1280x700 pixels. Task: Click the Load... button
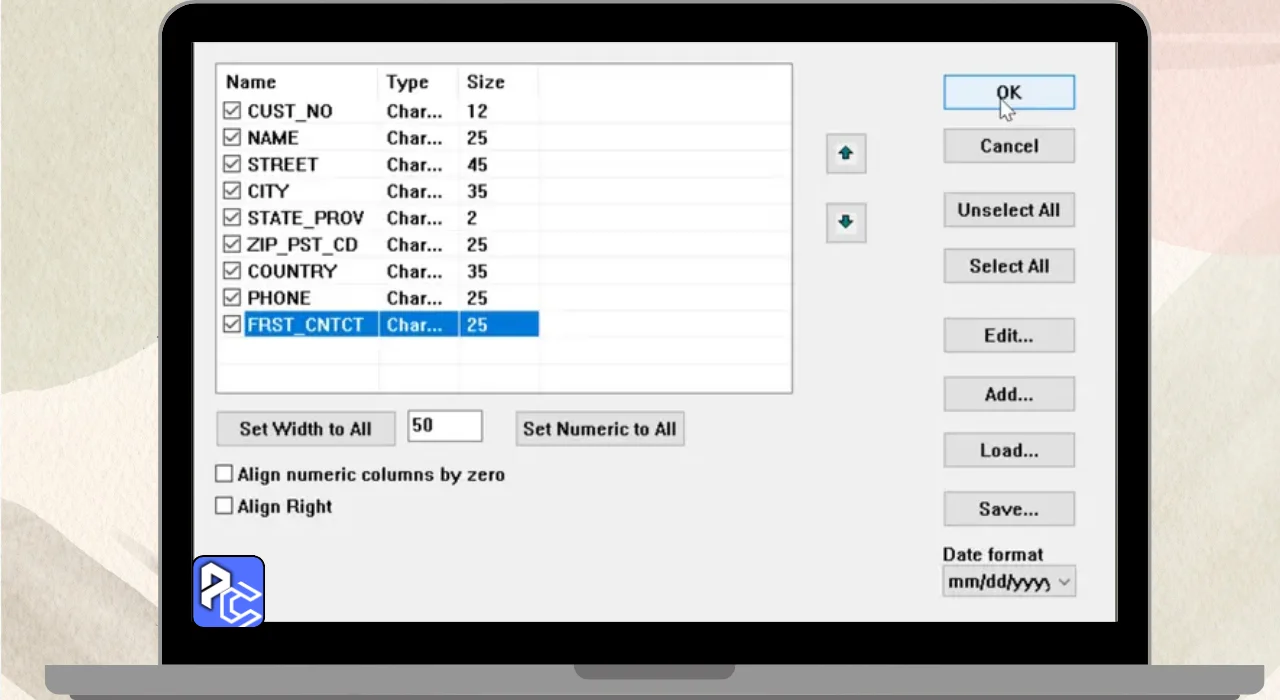[1009, 450]
